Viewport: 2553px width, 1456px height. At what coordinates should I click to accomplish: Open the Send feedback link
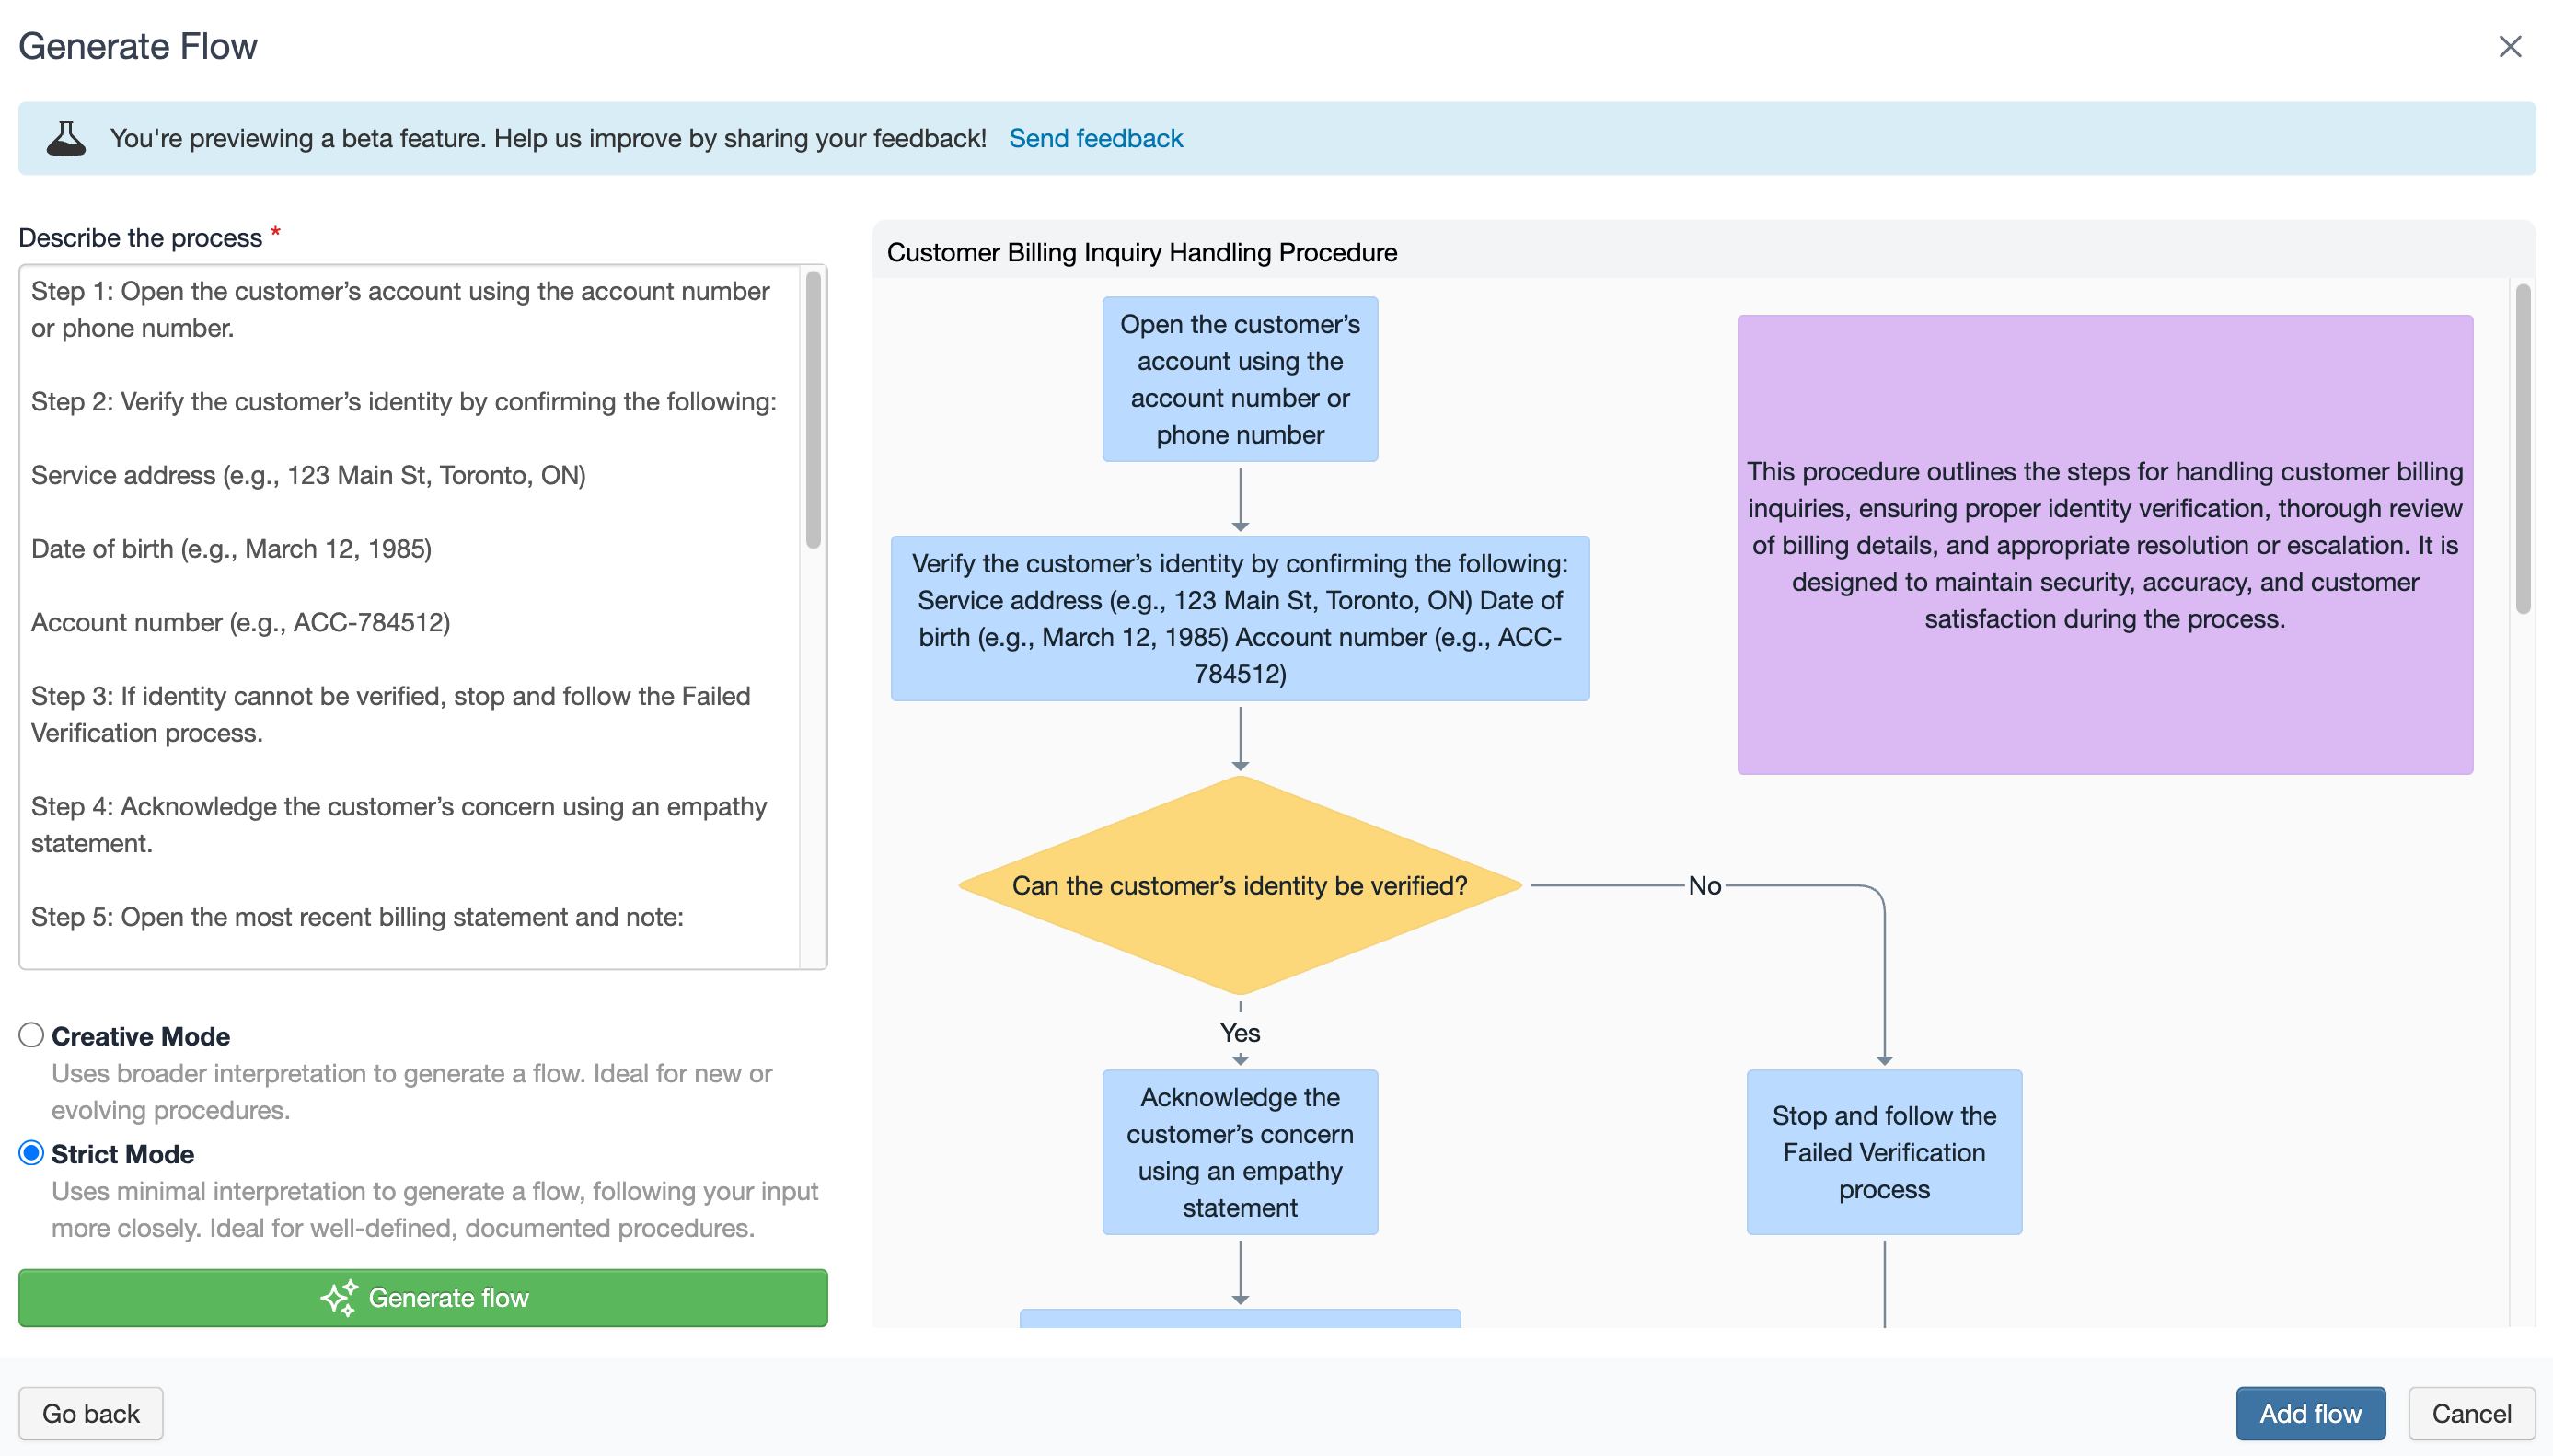tap(1095, 138)
